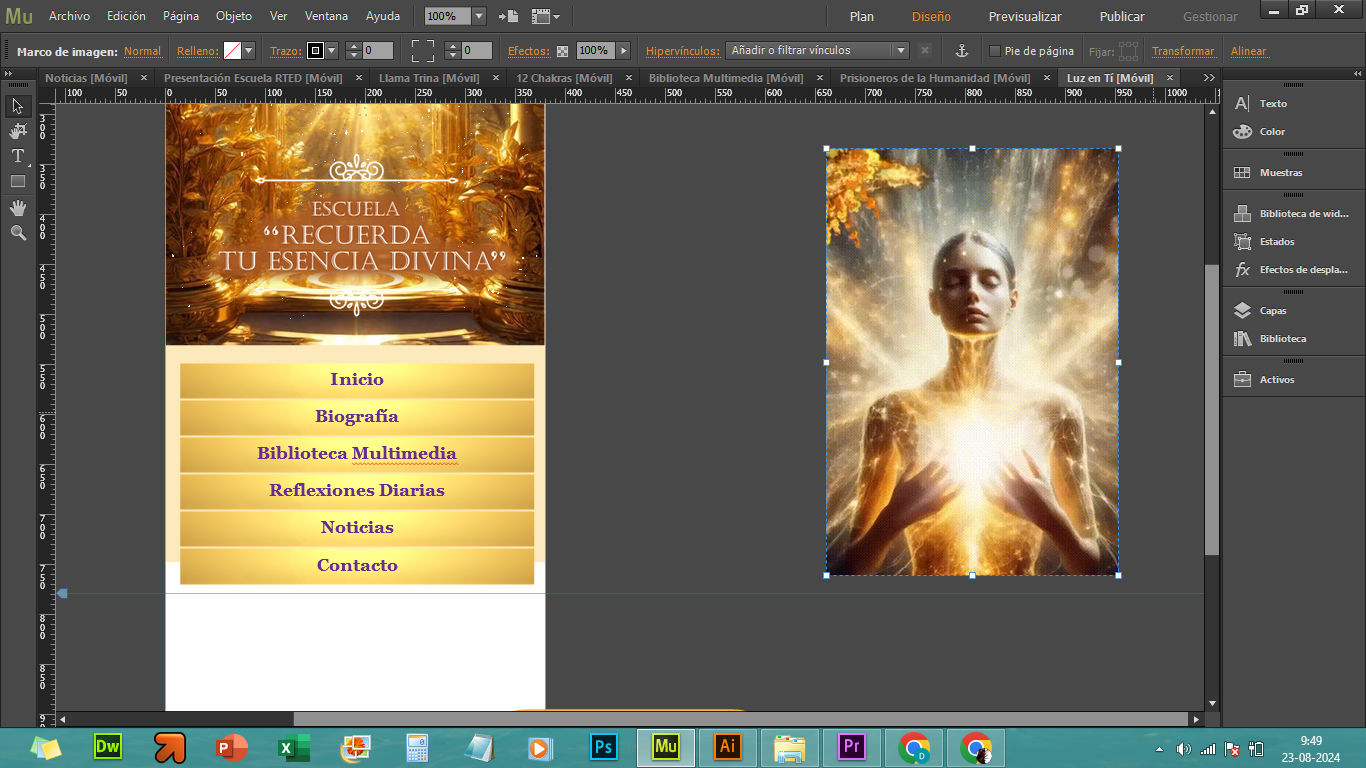This screenshot has width=1366, height=768.
Task: Open the Trazo stroke color dropdown
Action: (x=333, y=51)
